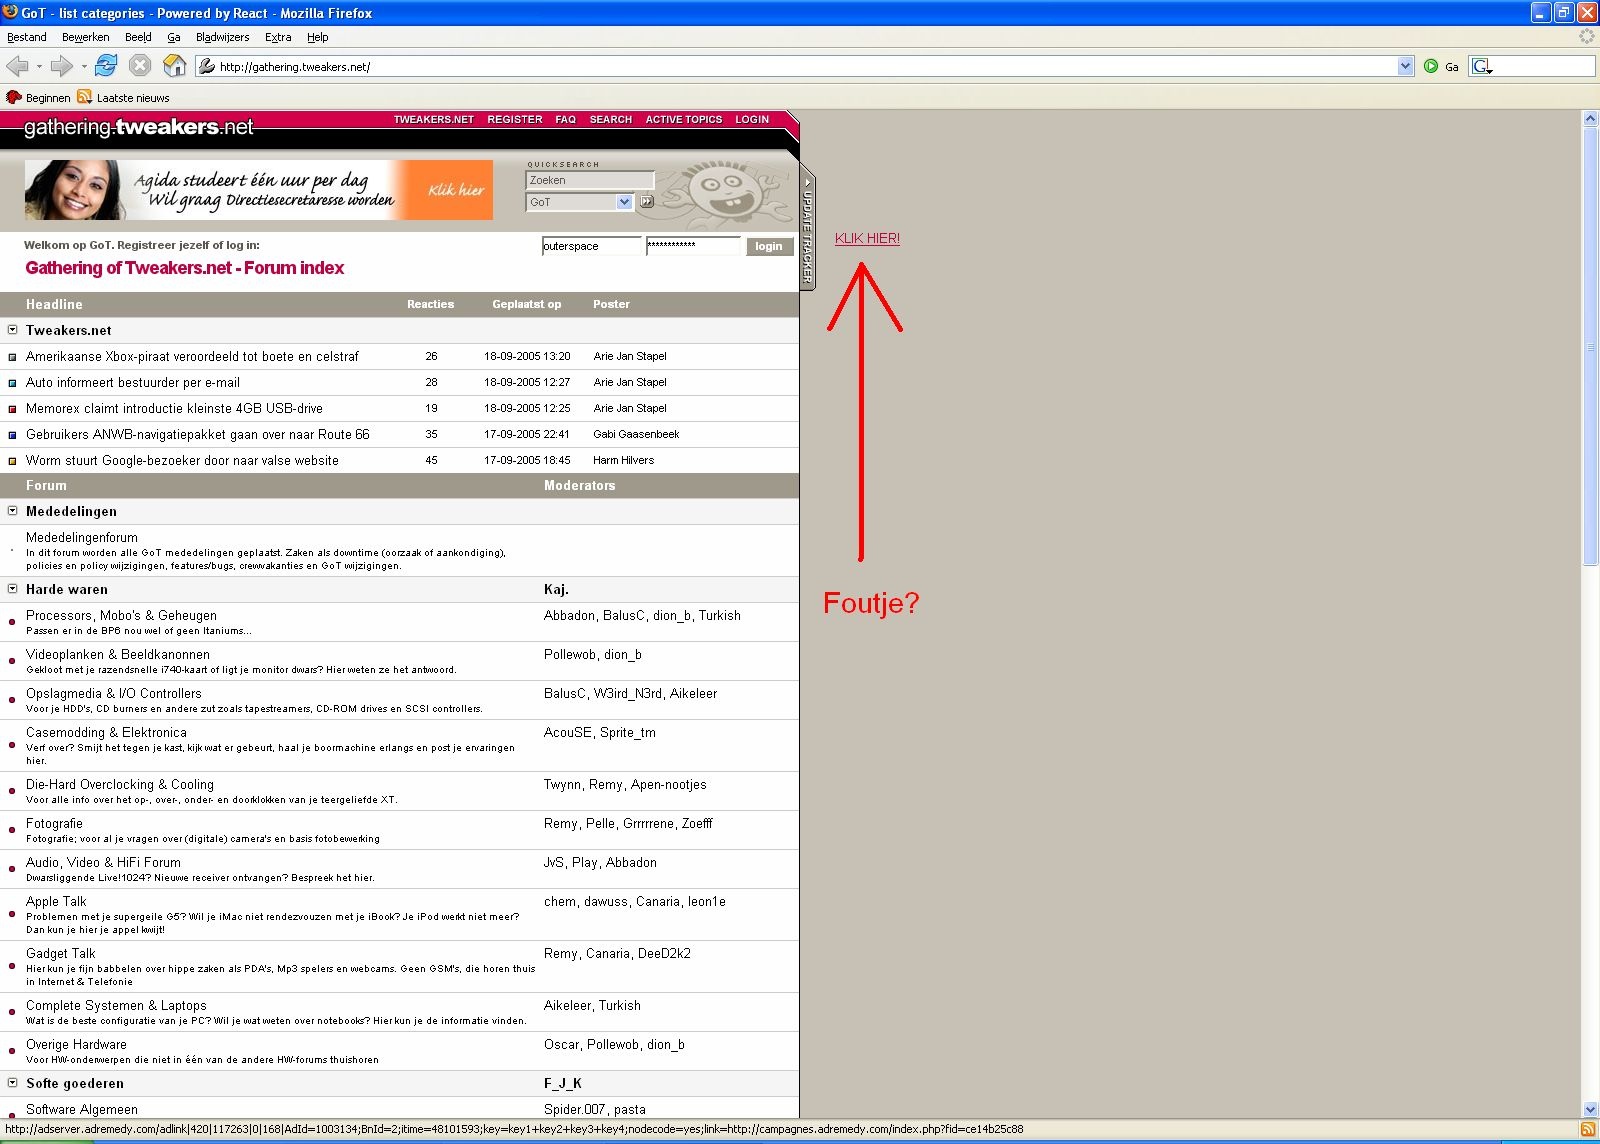The image size is (1600, 1144).
Task: Click the login button
Action: [x=769, y=246]
